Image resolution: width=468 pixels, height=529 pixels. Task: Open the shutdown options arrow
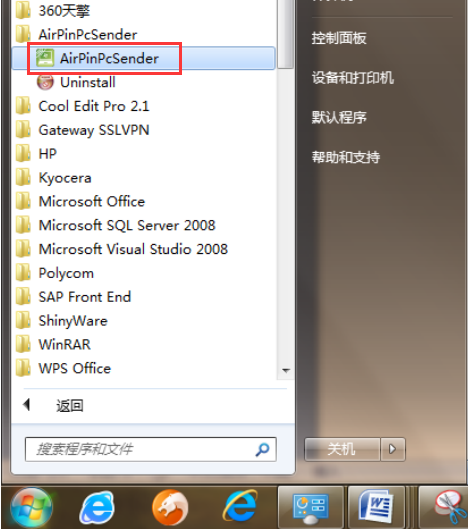click(393, 449)
